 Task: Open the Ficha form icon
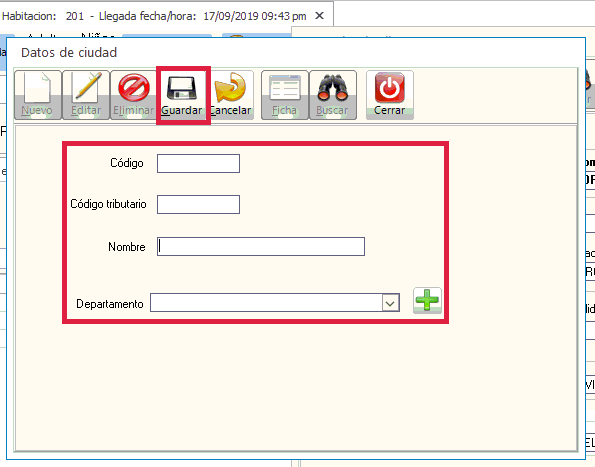pos(285,88)
